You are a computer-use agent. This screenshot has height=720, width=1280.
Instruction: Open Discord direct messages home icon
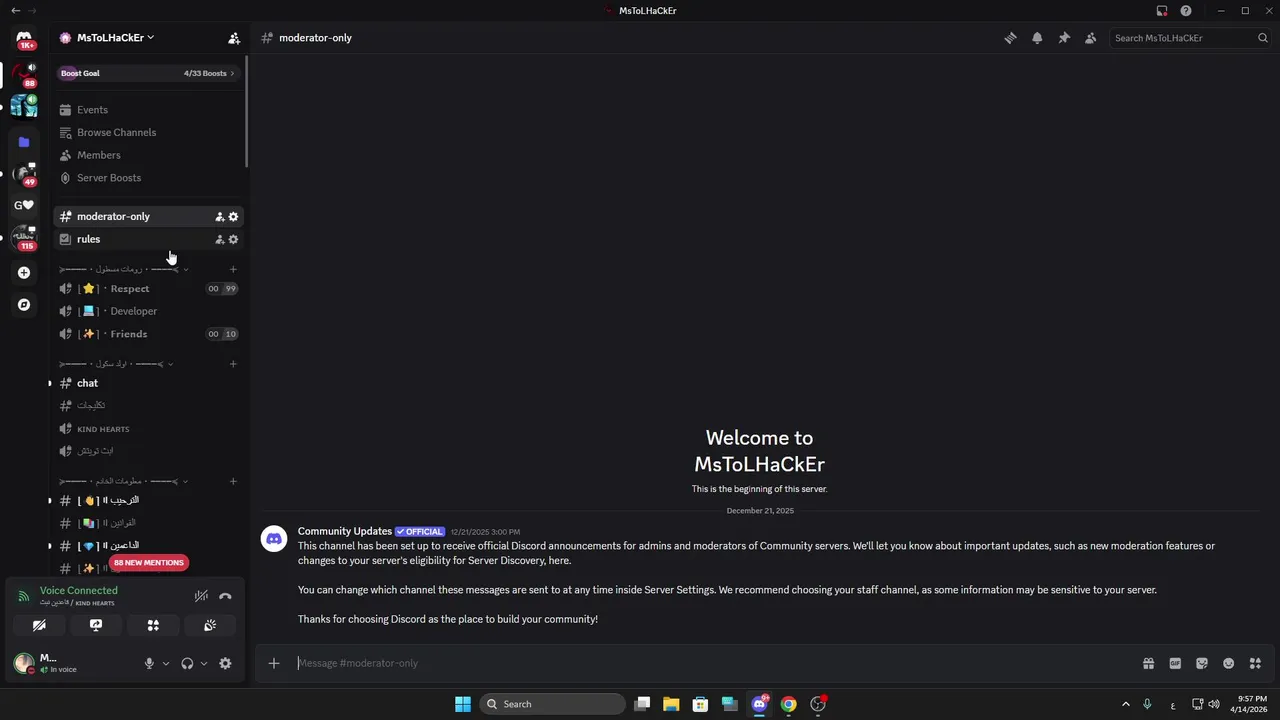click(x=24, y=38)
